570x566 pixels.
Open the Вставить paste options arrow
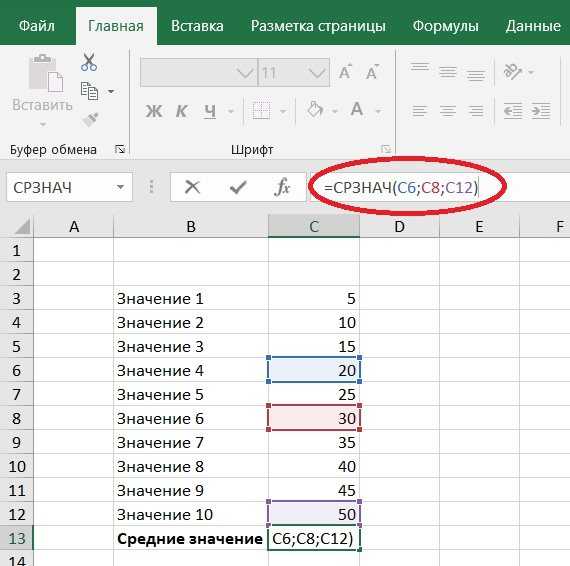point(43,125)
